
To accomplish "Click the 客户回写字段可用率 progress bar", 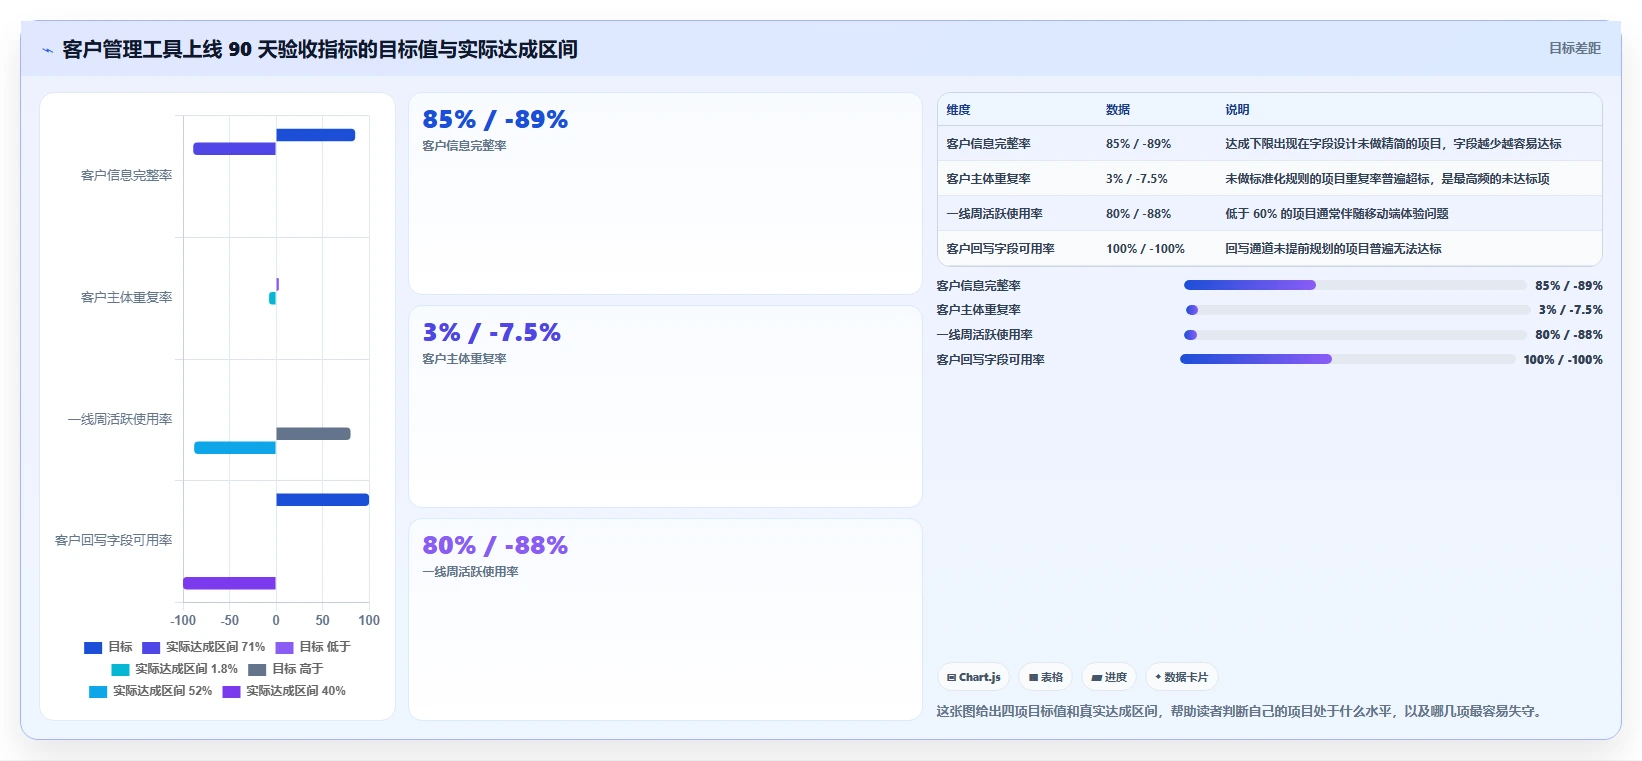I will coord(1348,359).
